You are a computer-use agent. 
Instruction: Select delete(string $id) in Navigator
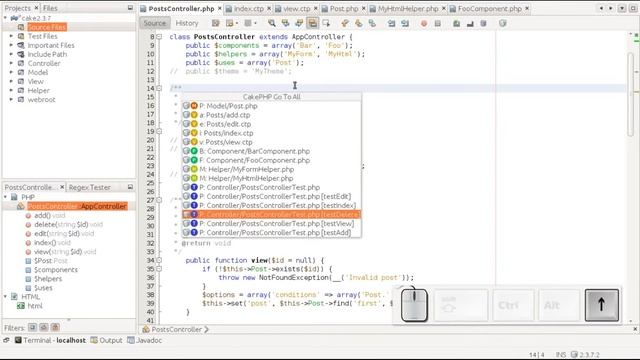coord(68,224)
